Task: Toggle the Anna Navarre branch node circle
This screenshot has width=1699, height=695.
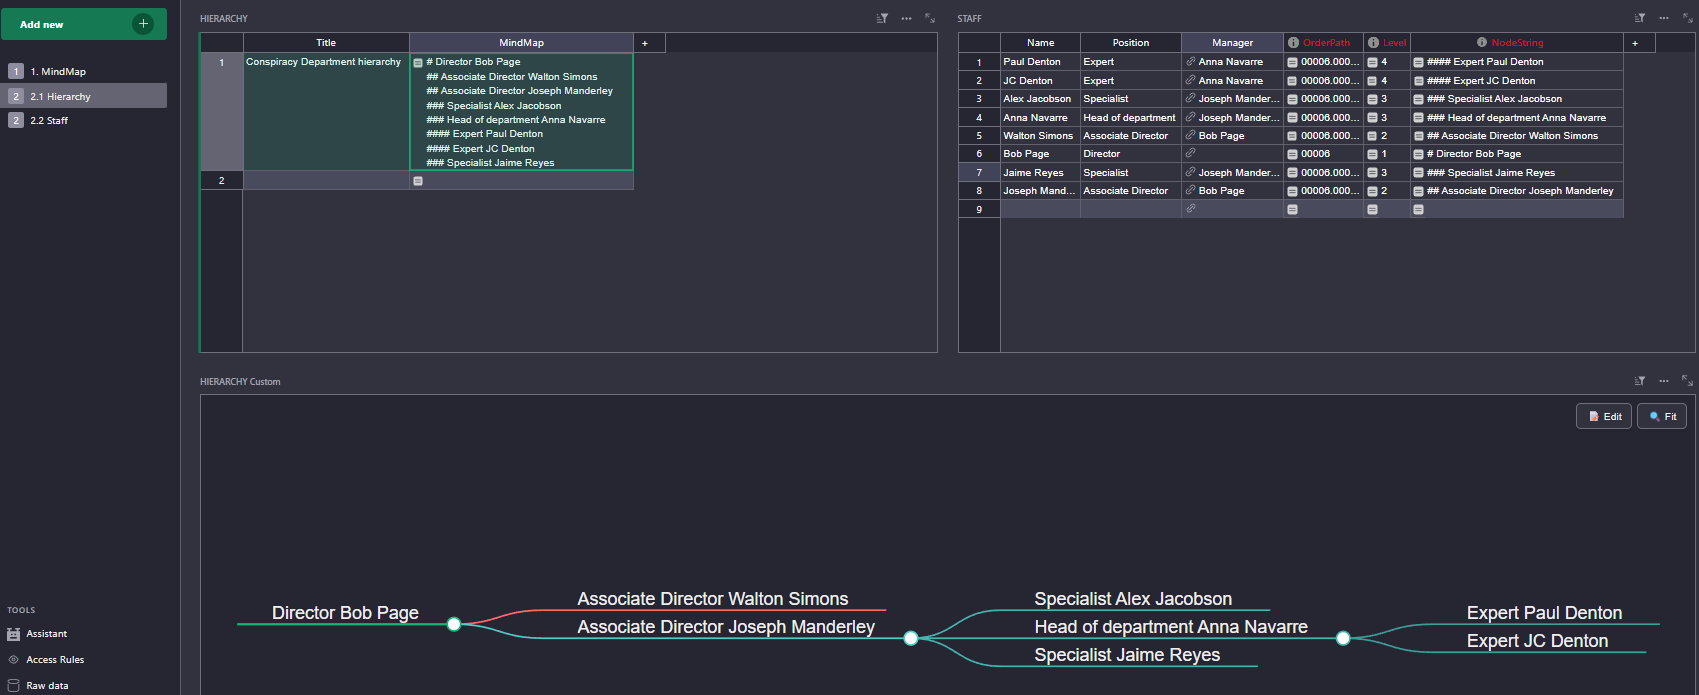Action: point(1343,638)
